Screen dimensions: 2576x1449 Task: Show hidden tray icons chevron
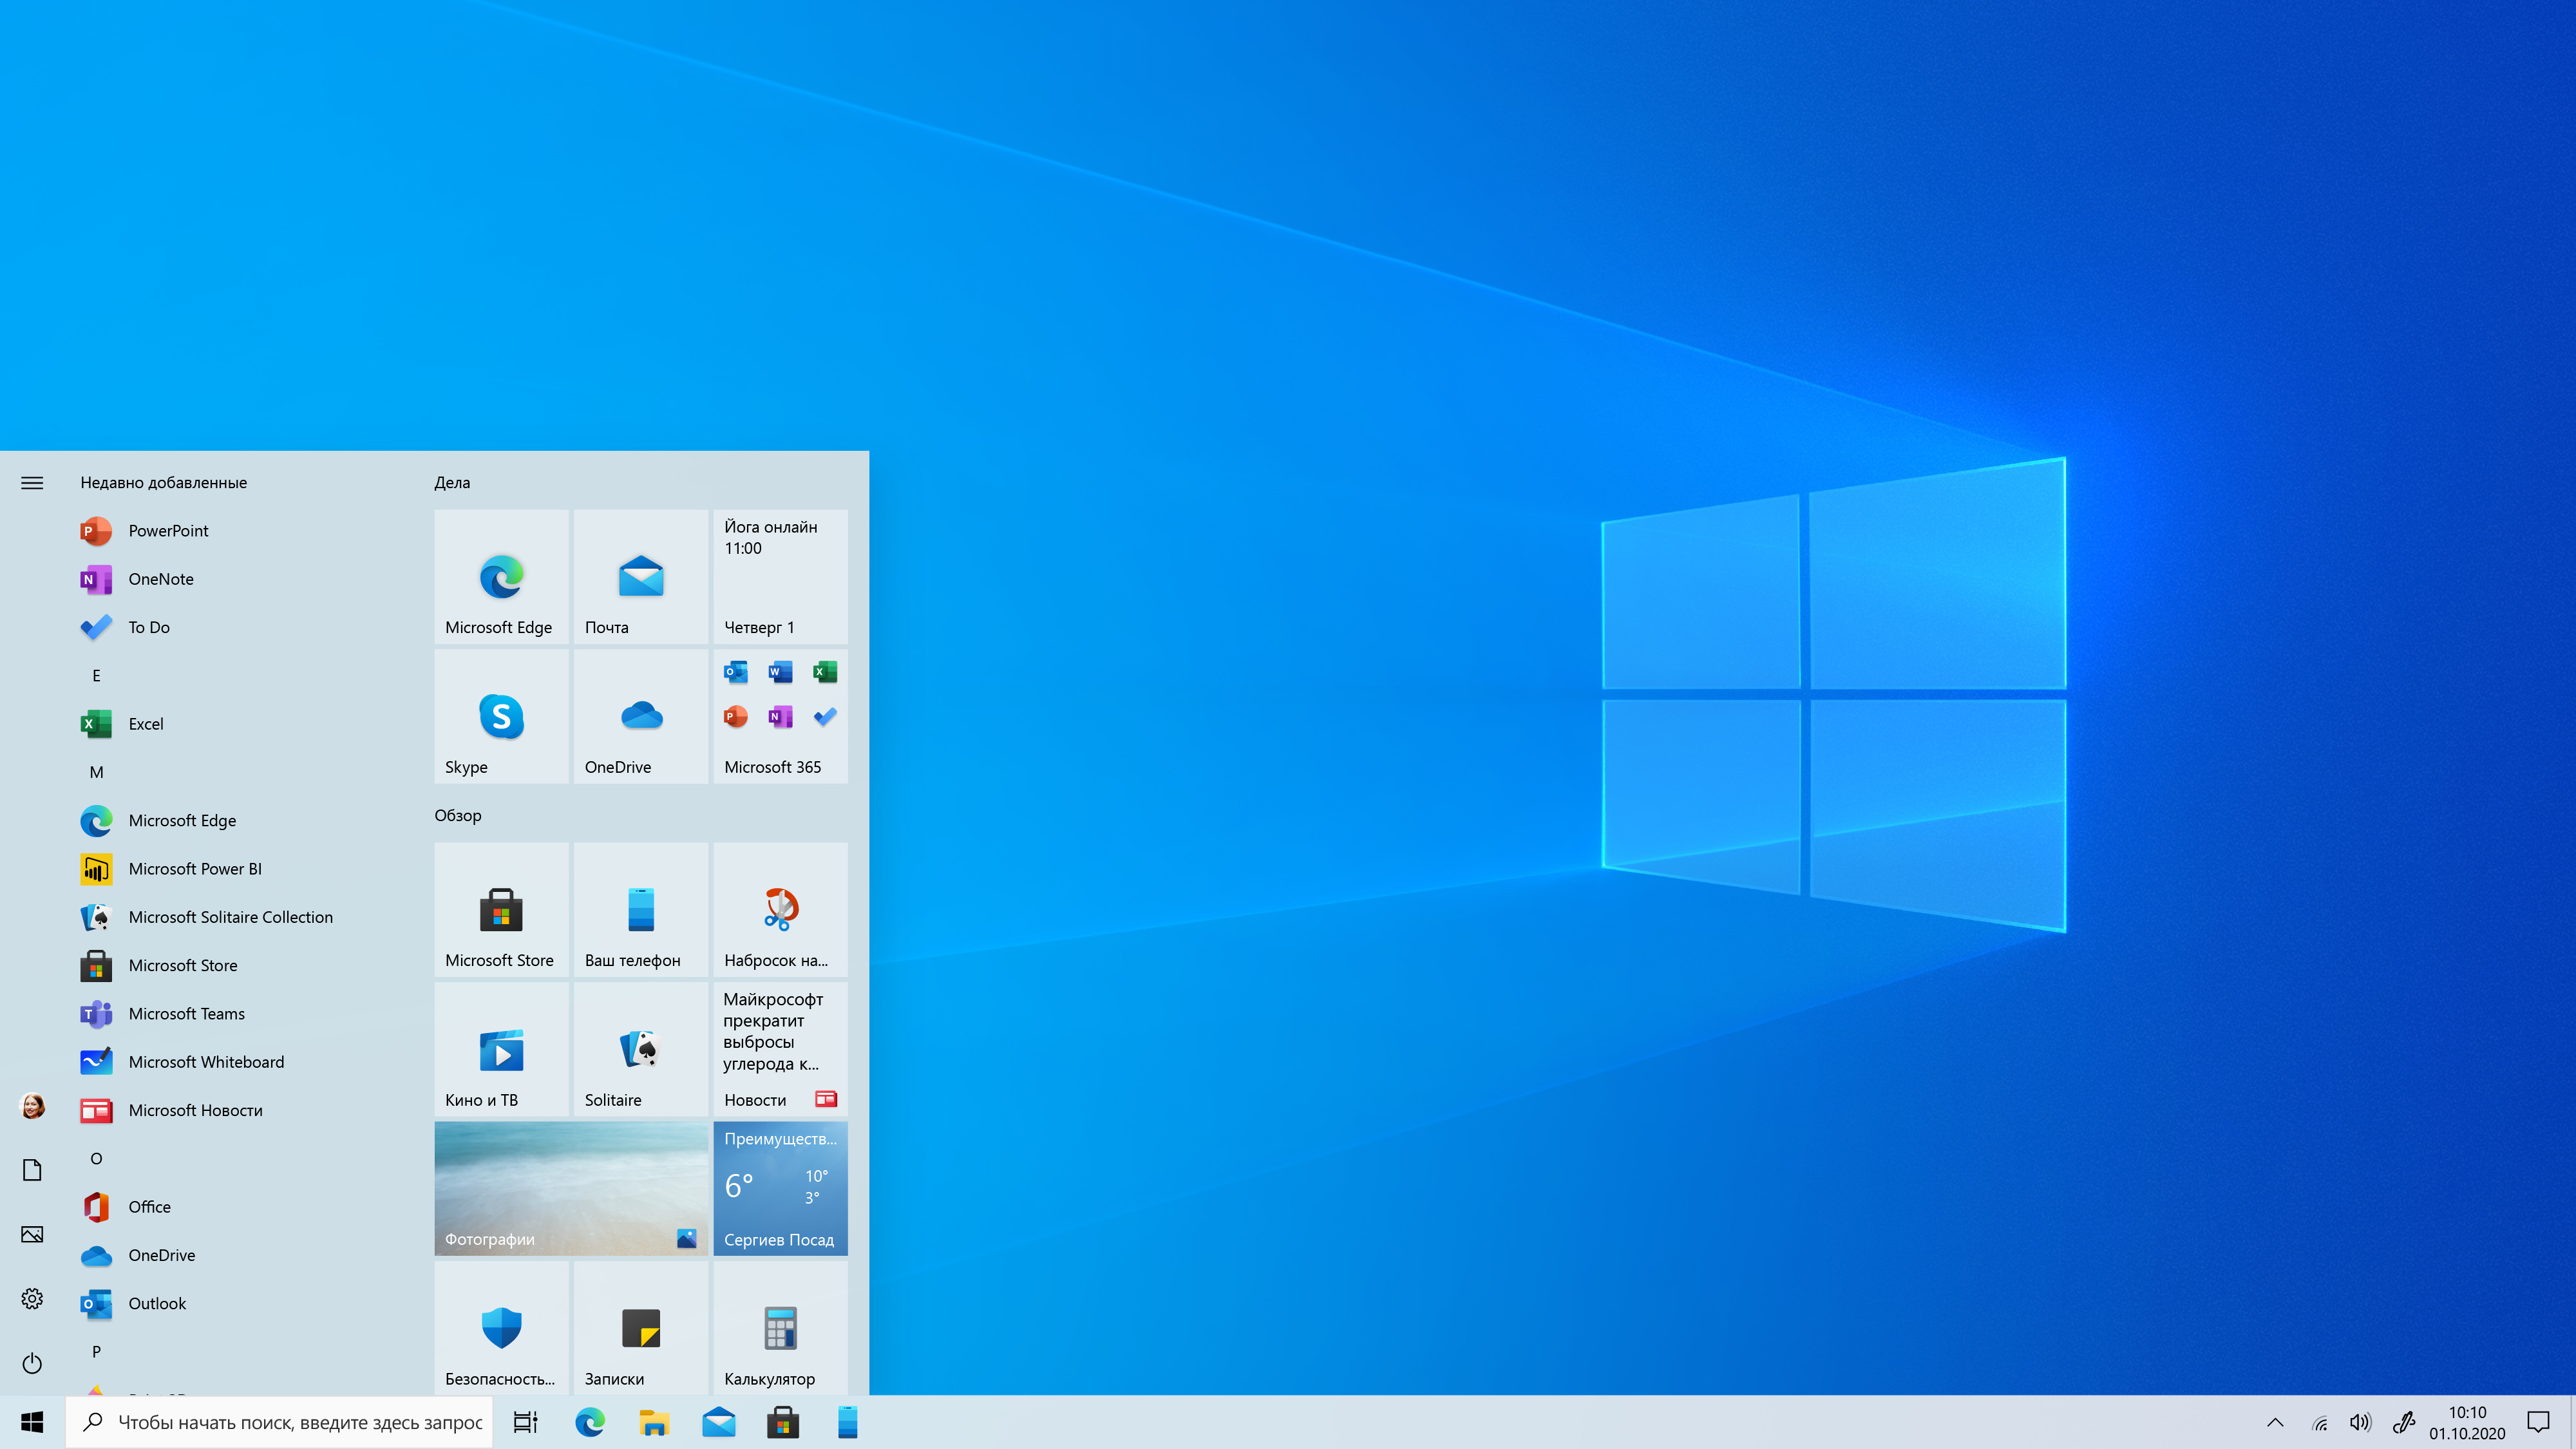click(x=2275, y=1422)
